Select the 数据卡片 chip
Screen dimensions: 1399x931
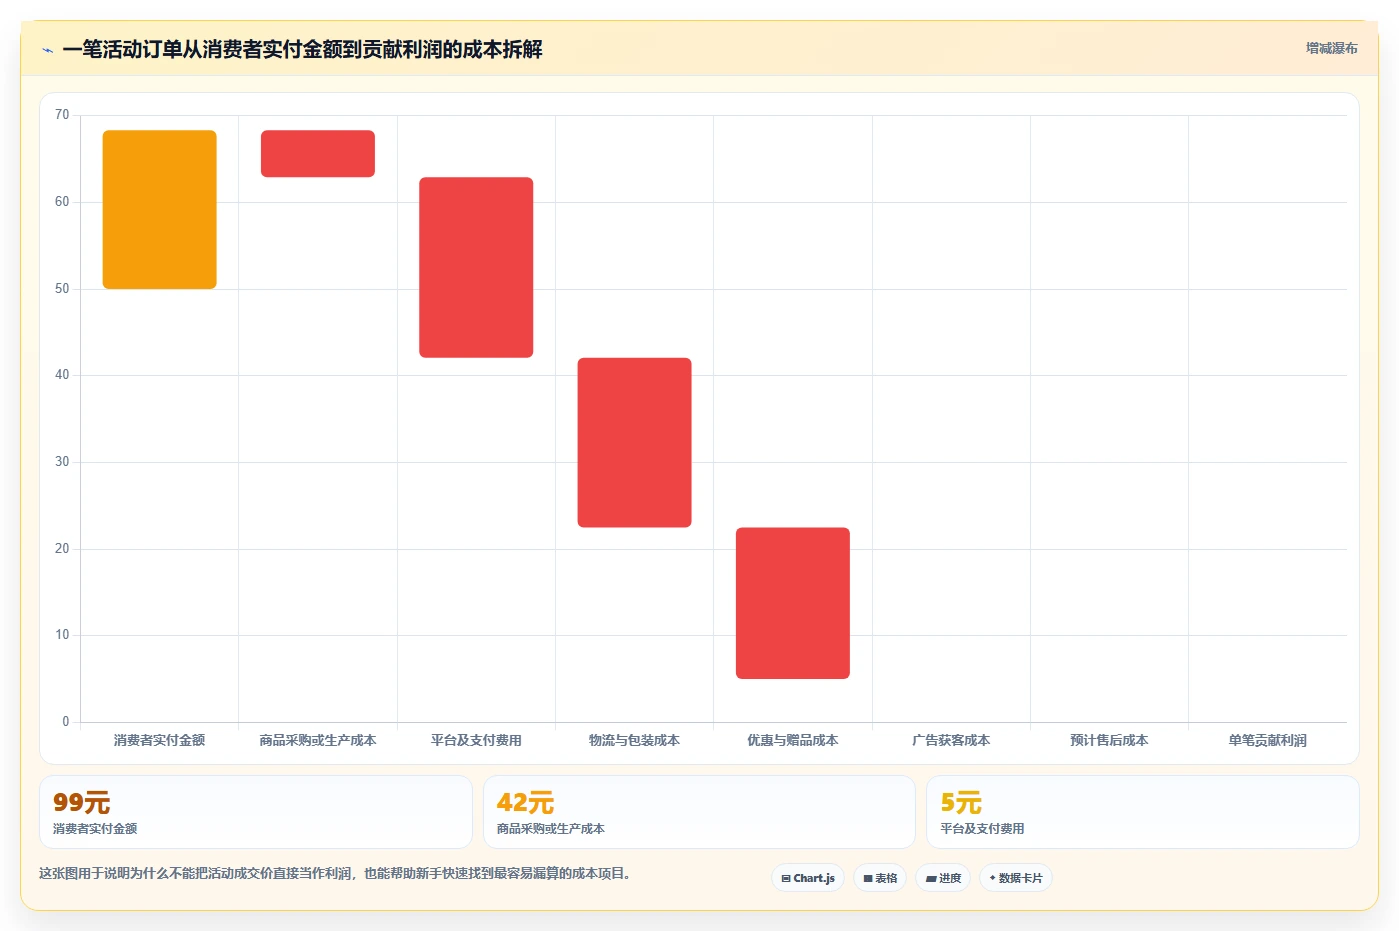tap(1016, 878)
